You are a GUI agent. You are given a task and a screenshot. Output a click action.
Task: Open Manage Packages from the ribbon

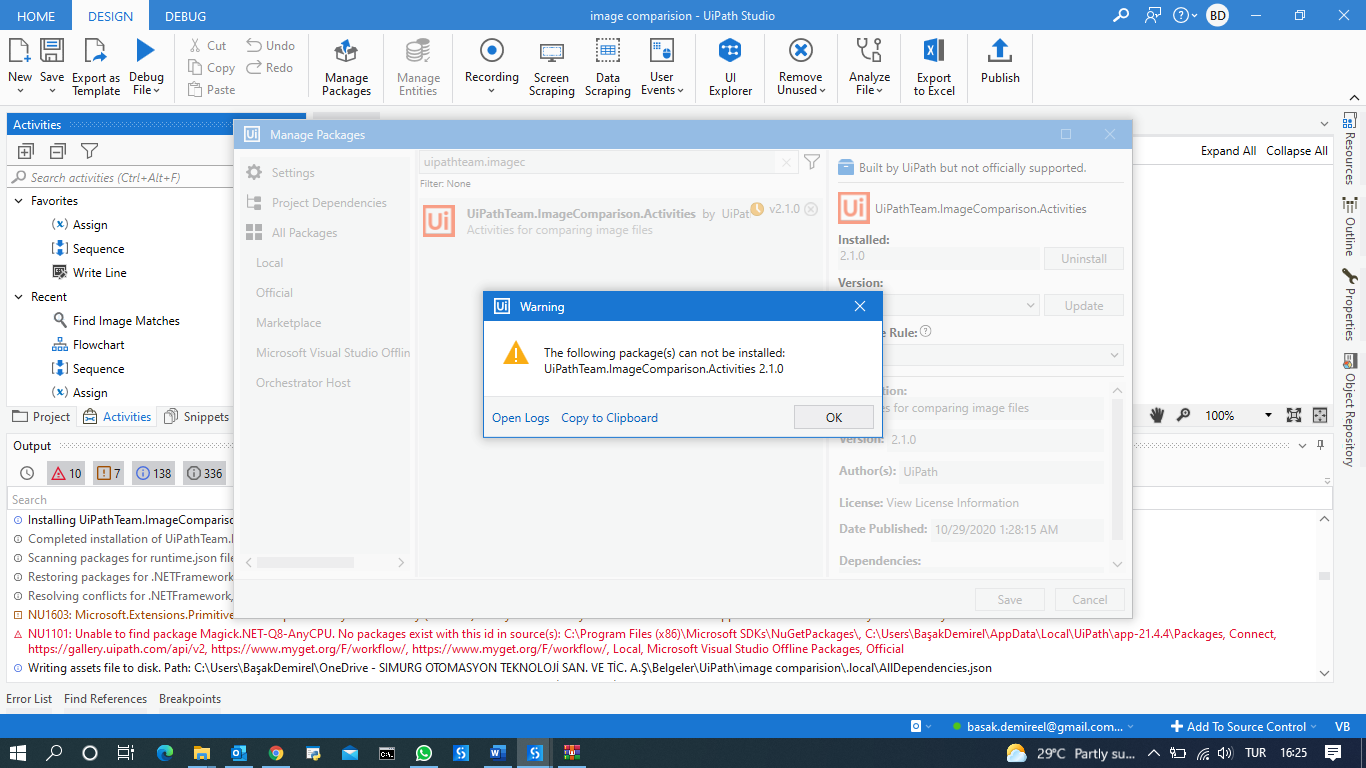(347, 67)
